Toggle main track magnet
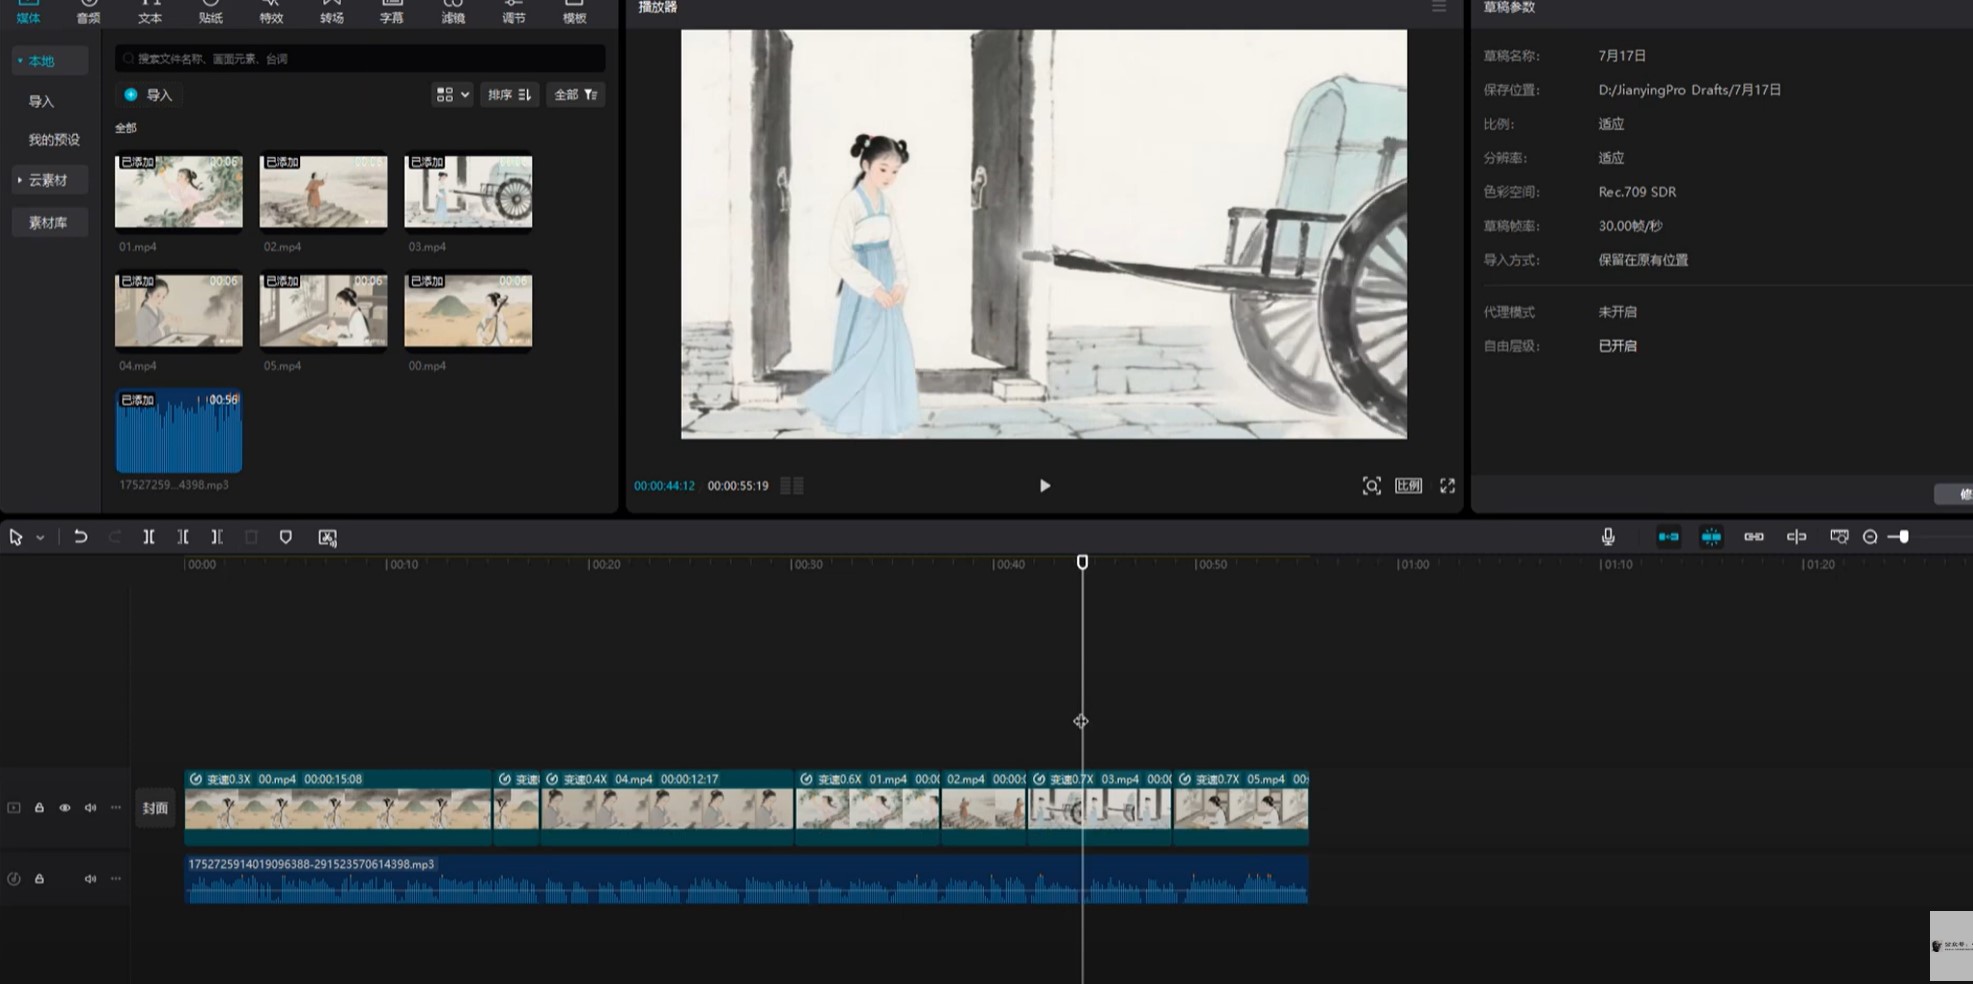The image size is (1973, 984). [x=1669, y=537]
